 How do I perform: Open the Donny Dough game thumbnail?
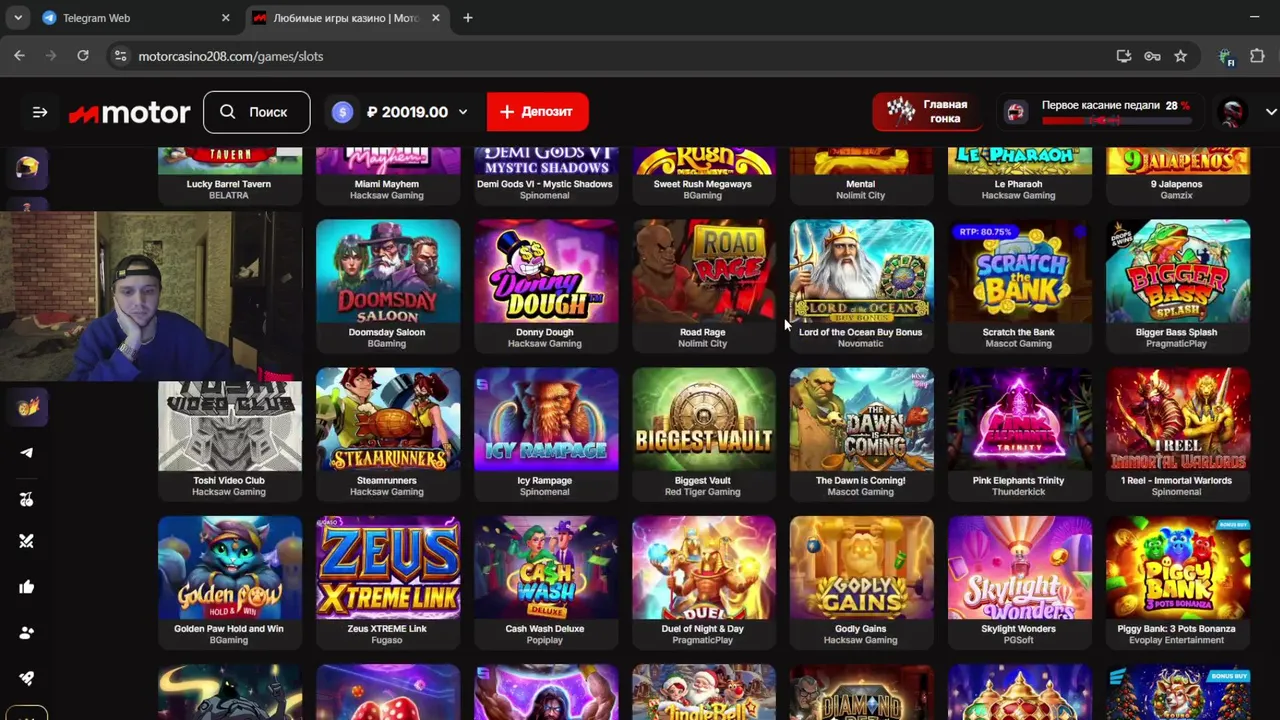click(546, 272)
